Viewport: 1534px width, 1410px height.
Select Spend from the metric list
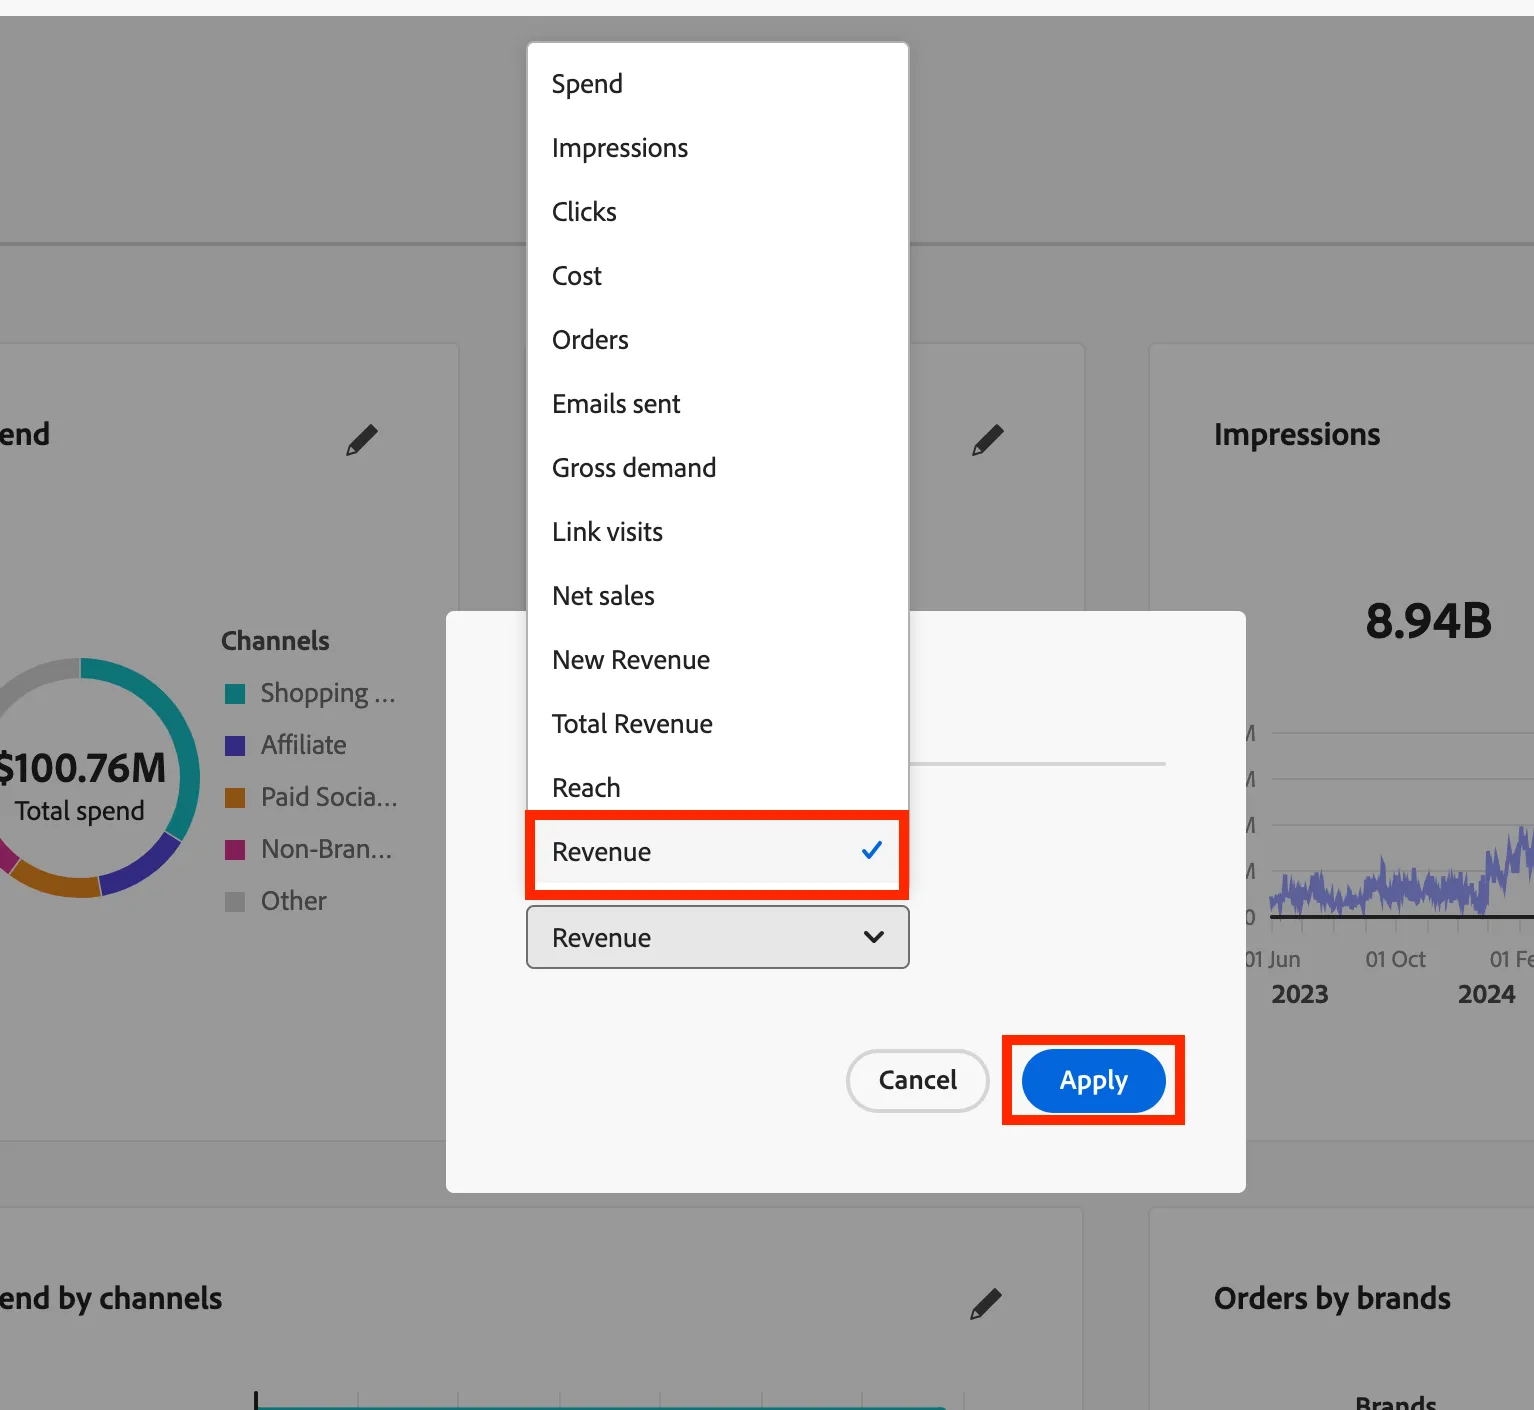click(717, 84)
